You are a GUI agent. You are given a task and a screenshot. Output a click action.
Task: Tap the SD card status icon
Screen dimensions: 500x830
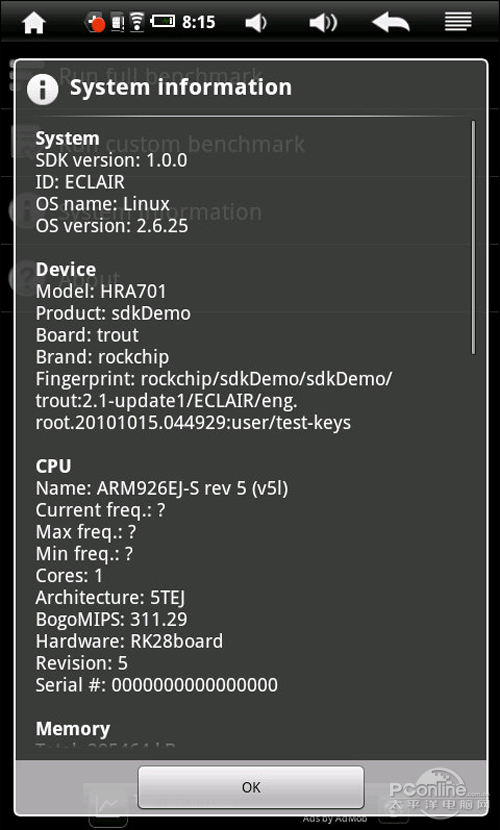click(118, 23)
